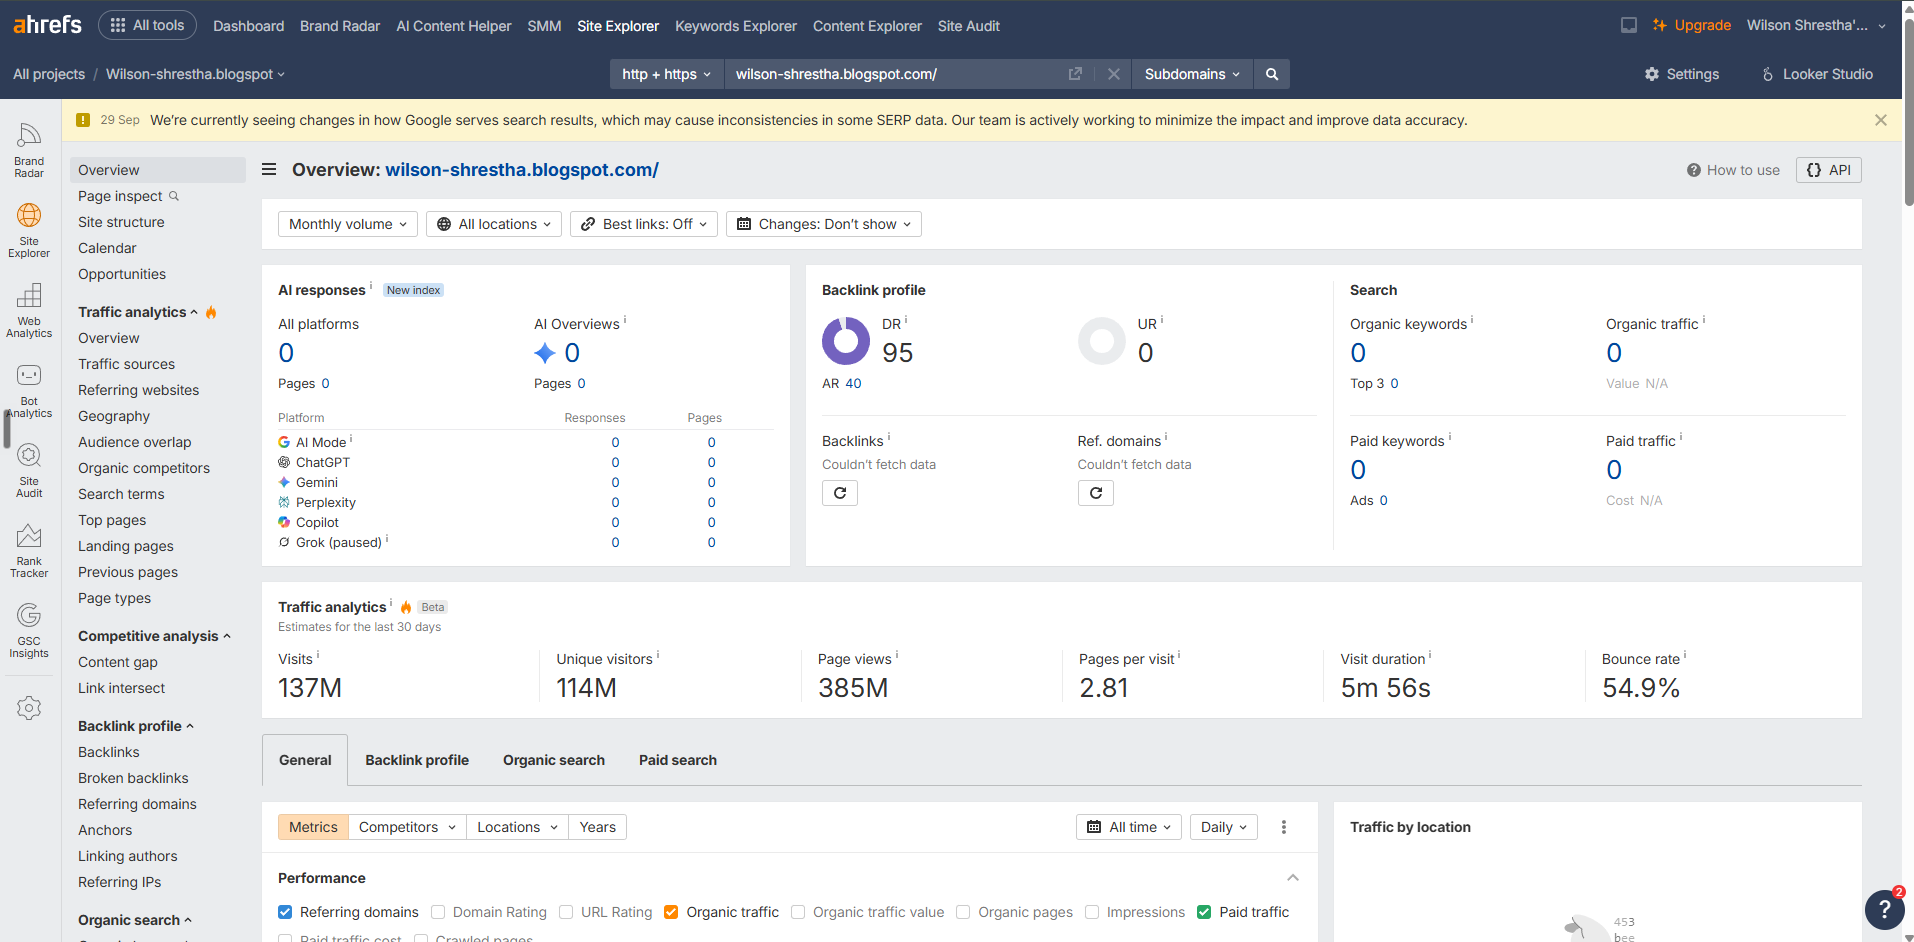Viewport: 1914px width, 942px height.
Task: Open the help question mark bubble
Action: tap(1885, 909)
